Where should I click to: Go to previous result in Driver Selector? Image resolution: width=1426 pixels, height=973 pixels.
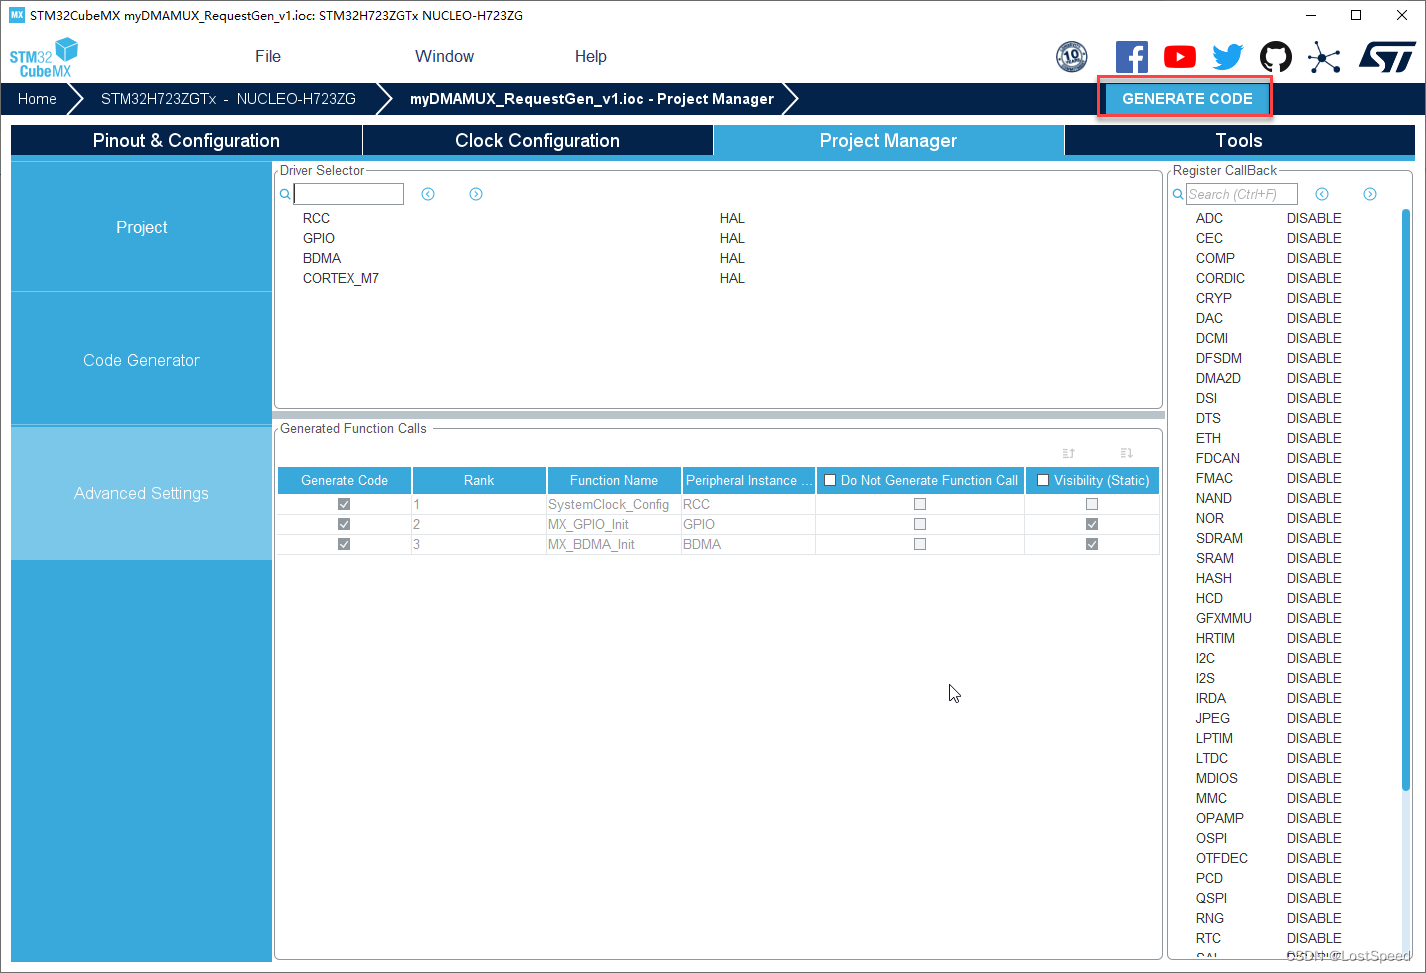(428, 194)
